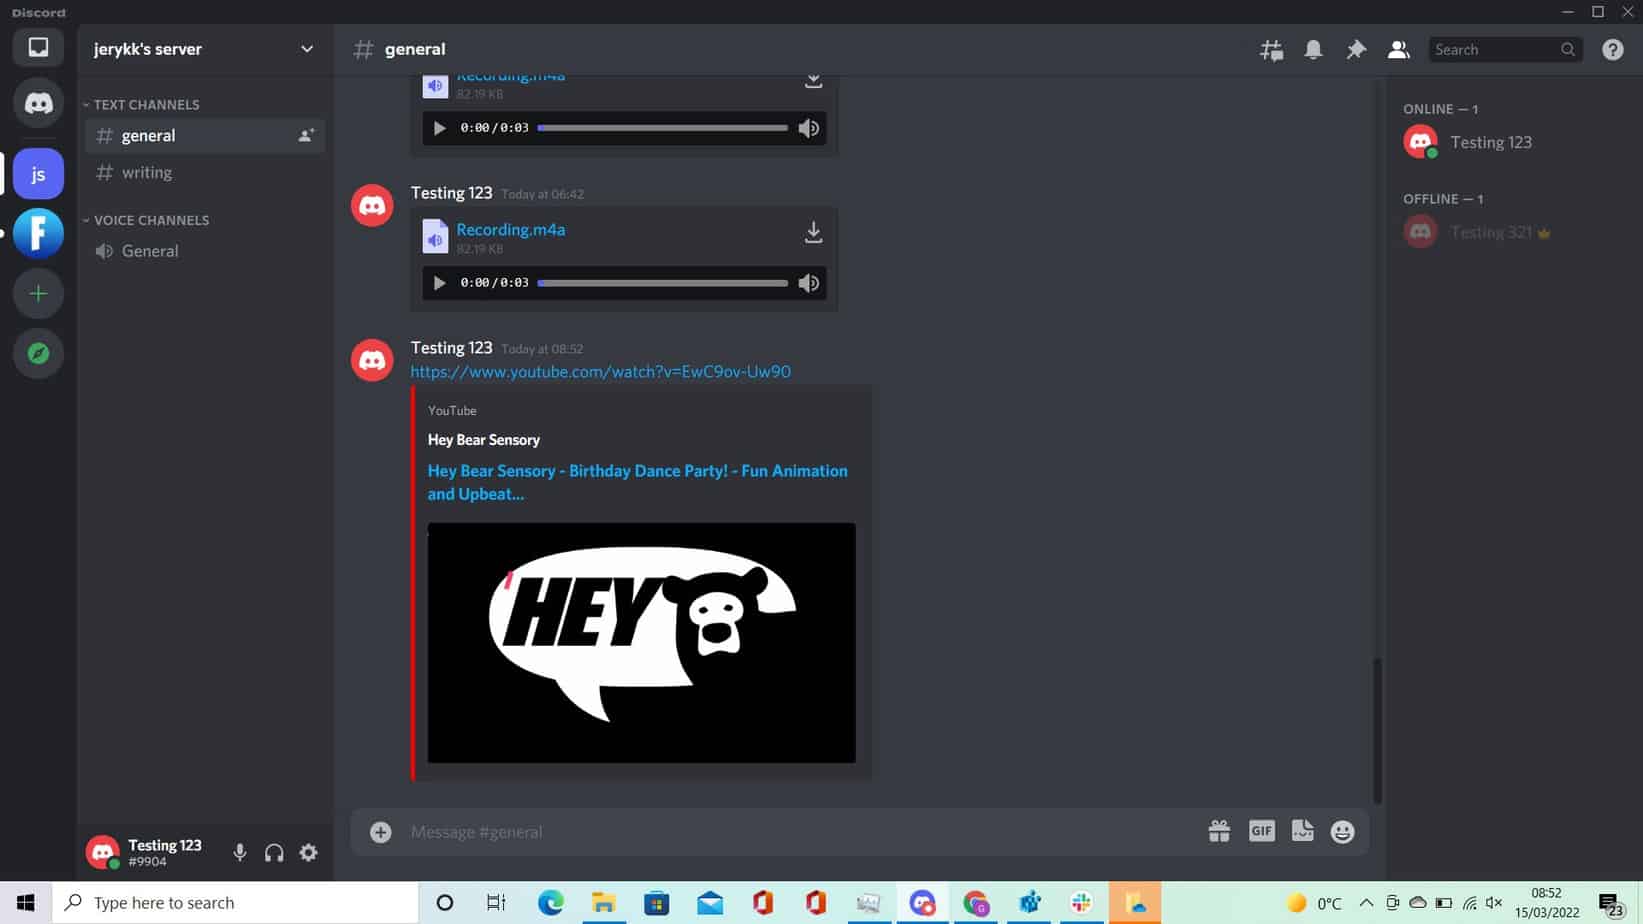This screenshot has width=1643, height=924.
Task: Open the Hey Bear Sensory channel name
Action: (x=484, y=440)
